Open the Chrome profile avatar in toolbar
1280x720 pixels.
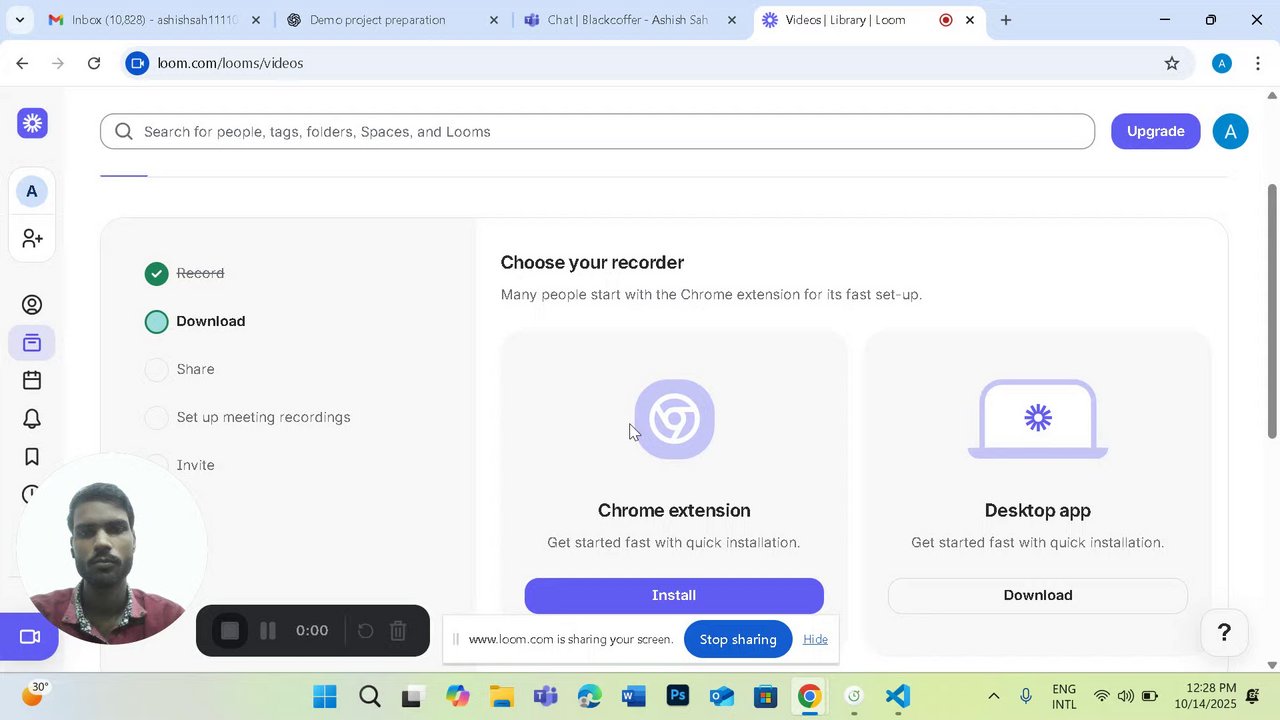[x=1222, y=63]
